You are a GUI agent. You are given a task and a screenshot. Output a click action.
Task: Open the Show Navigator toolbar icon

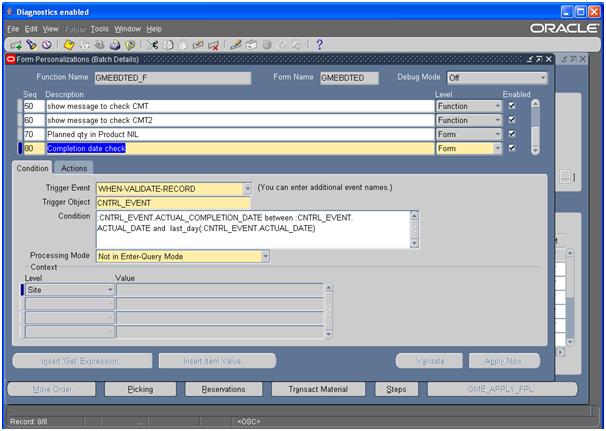46,45
